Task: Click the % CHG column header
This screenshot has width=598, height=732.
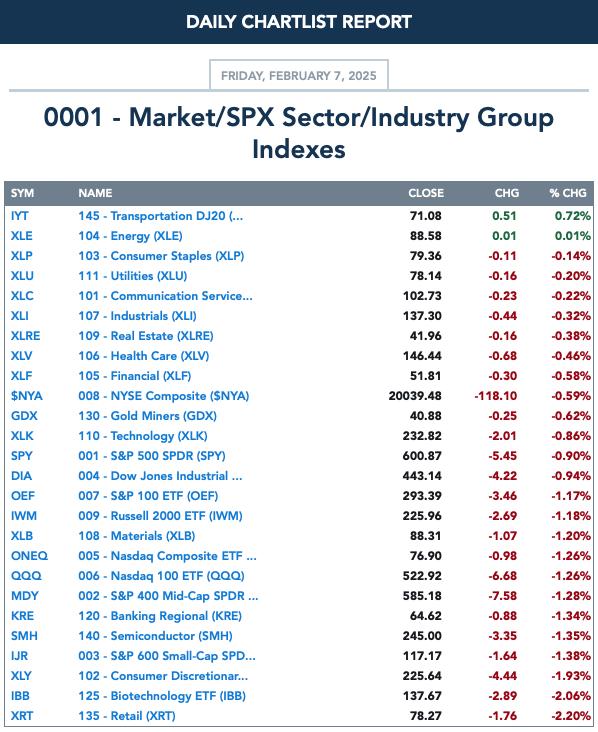Action: pos(568,193)
